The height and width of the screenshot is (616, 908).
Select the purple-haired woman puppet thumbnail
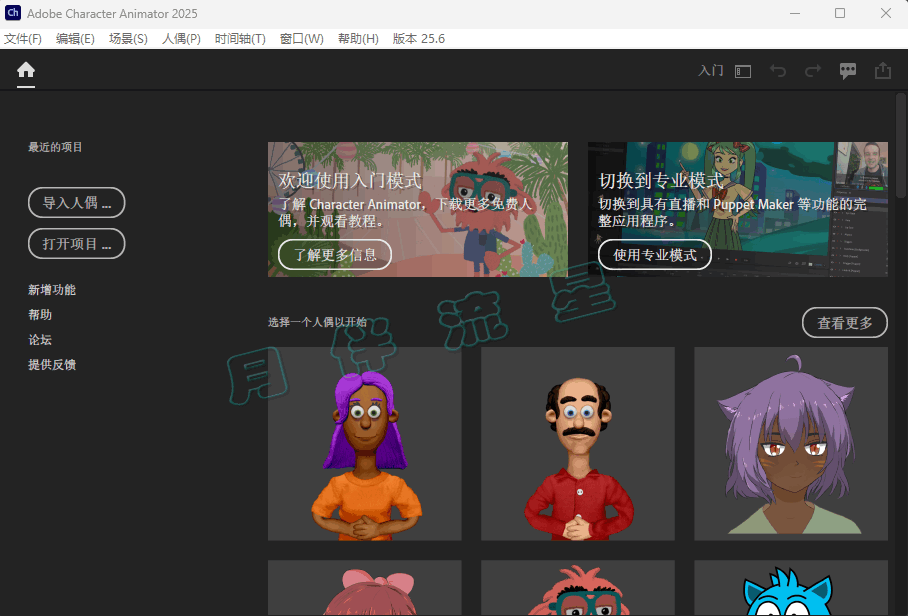[364, 444]
